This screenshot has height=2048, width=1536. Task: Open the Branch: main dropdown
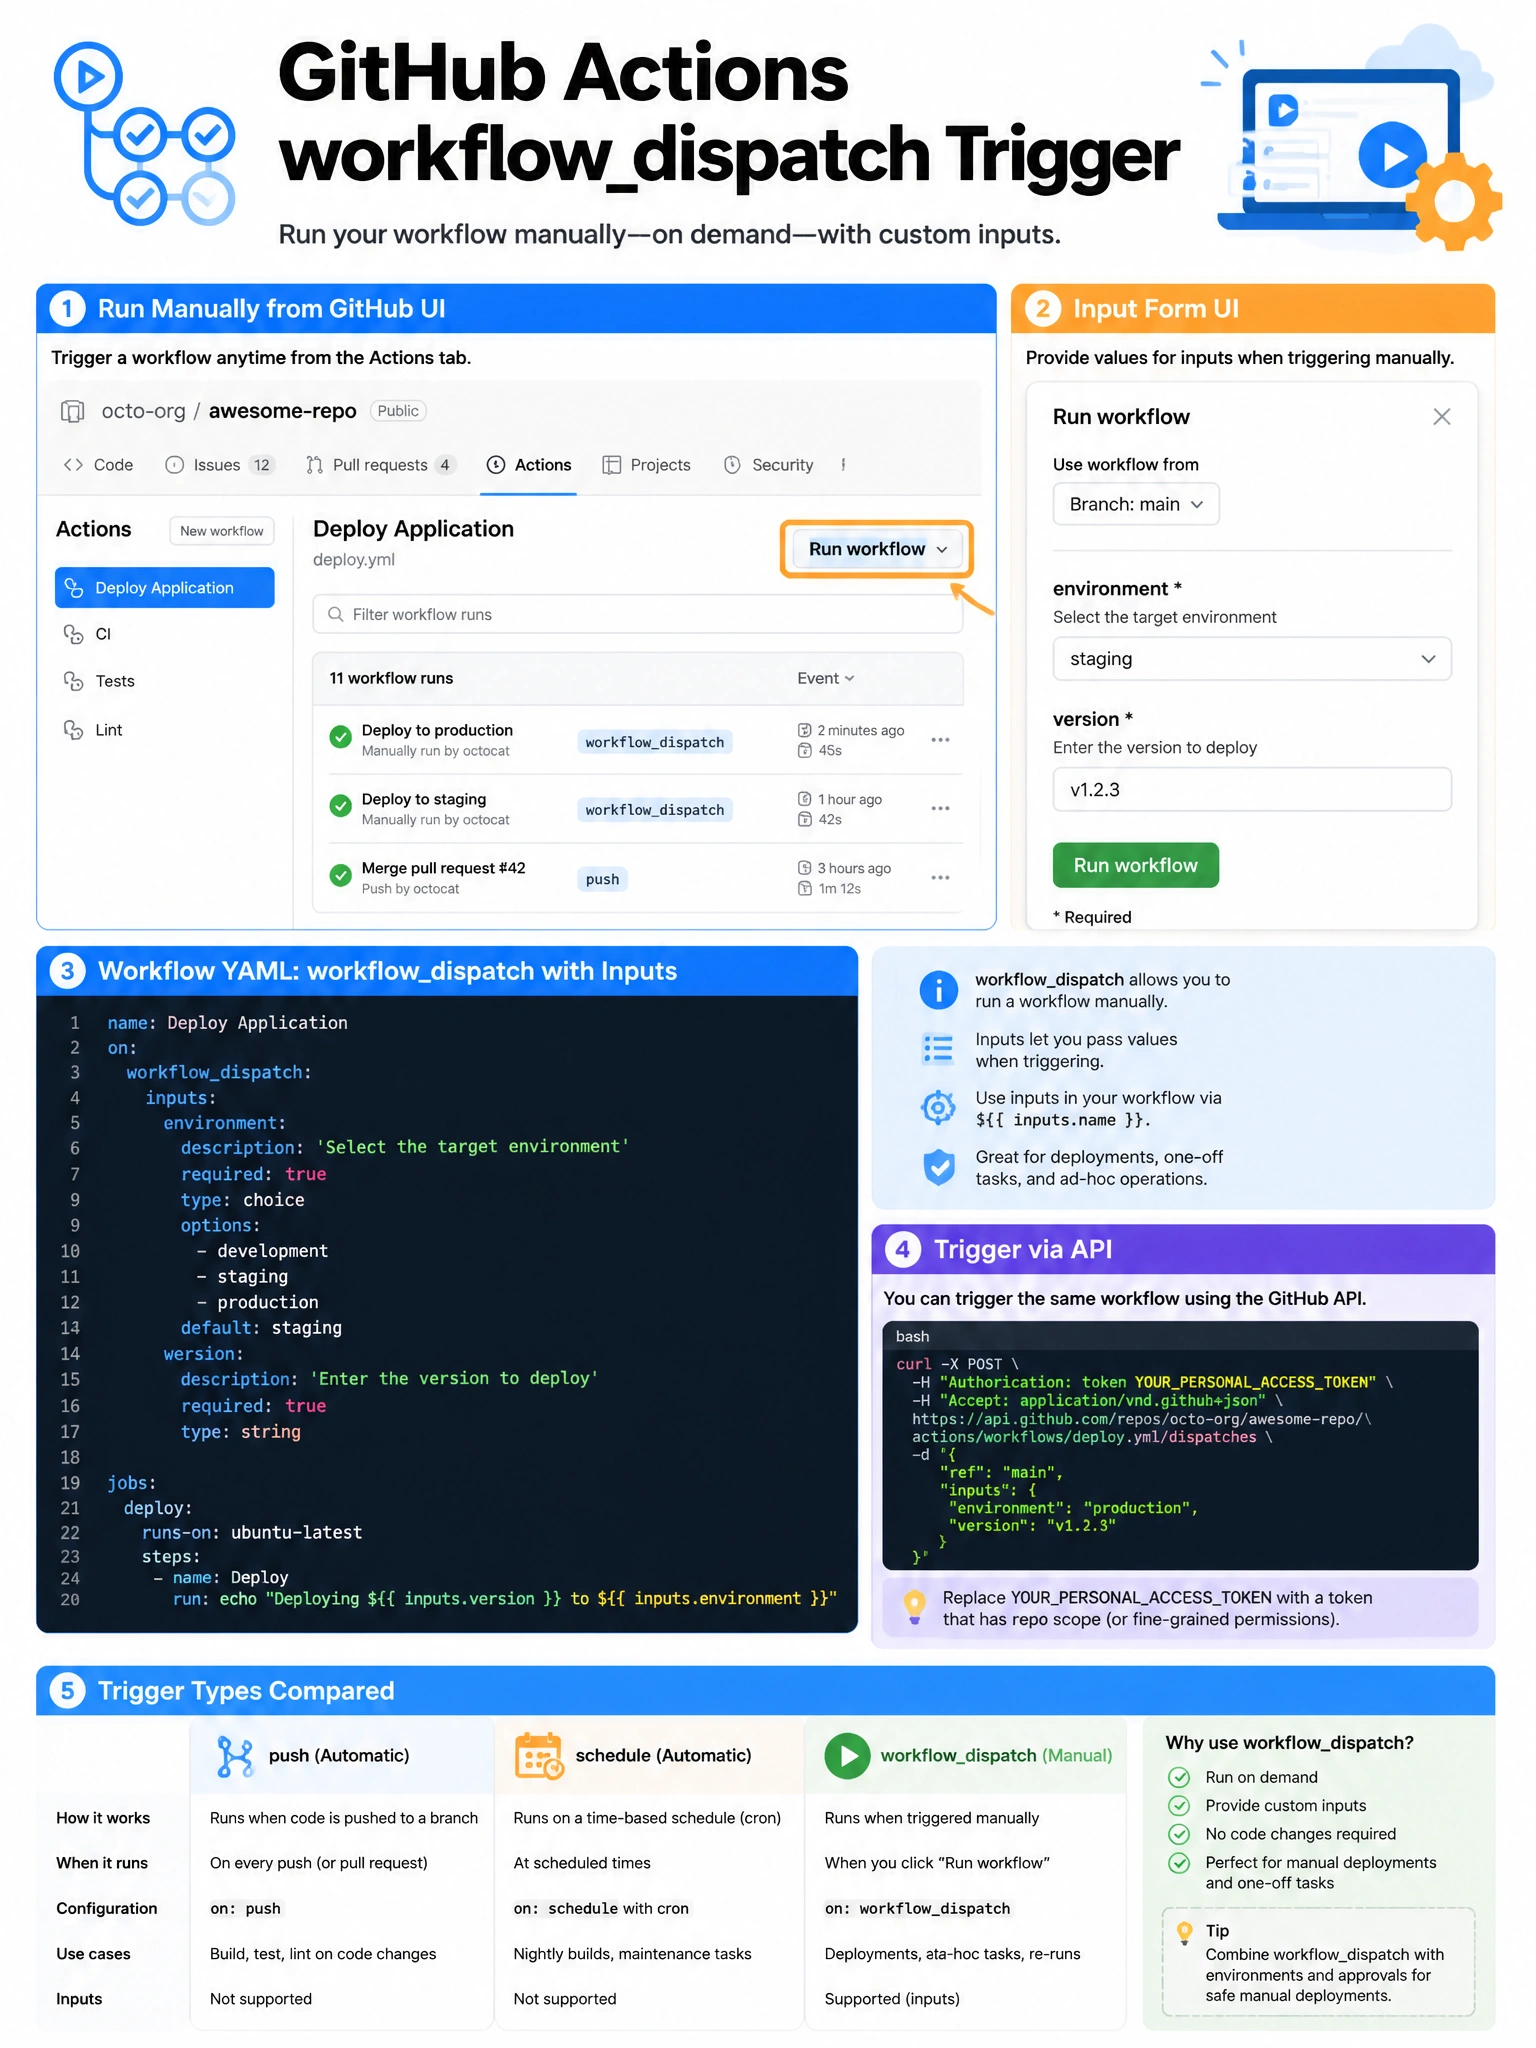point(1136,504)
